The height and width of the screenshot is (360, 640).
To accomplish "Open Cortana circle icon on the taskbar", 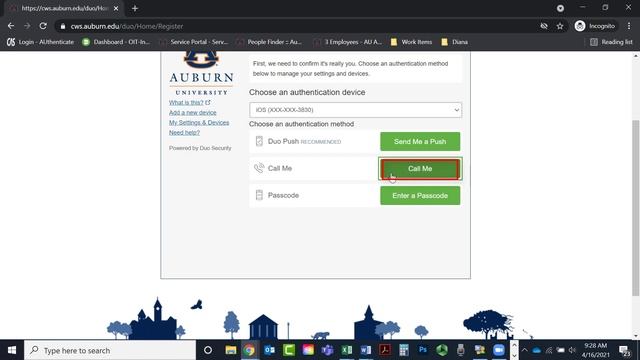I will (208, 350).
